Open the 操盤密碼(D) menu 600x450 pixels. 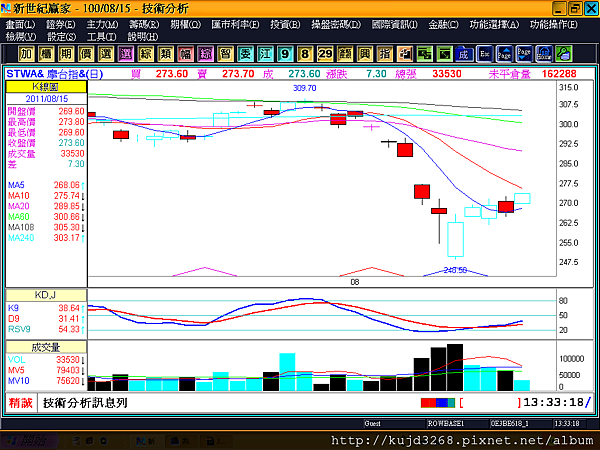336,24
